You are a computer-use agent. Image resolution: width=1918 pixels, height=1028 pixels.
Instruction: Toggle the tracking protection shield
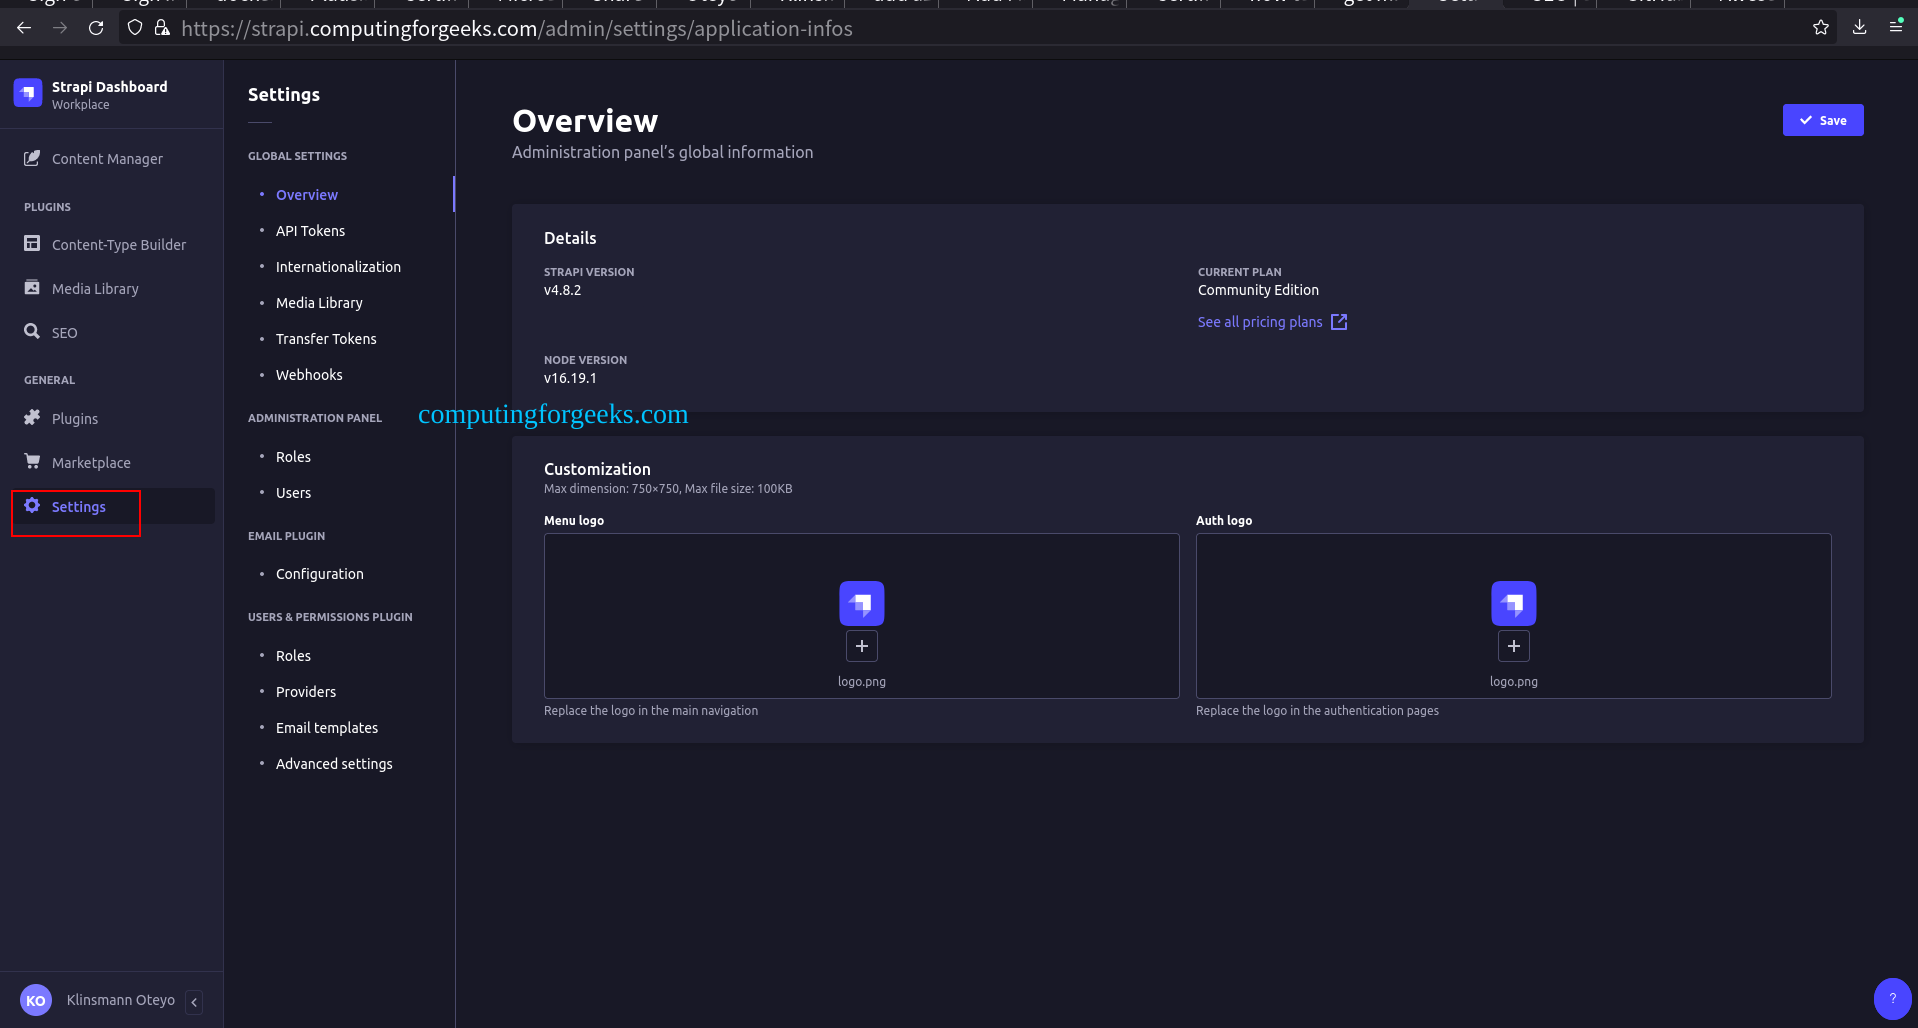tap(135, 27)
